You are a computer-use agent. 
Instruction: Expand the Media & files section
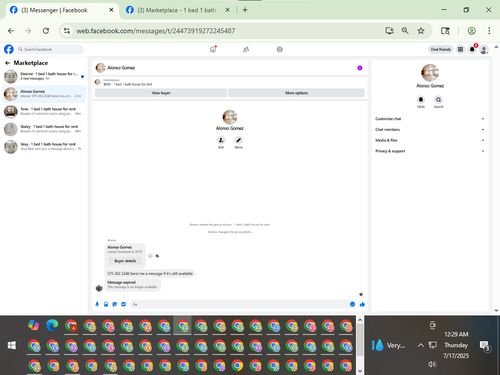(430, 140)
